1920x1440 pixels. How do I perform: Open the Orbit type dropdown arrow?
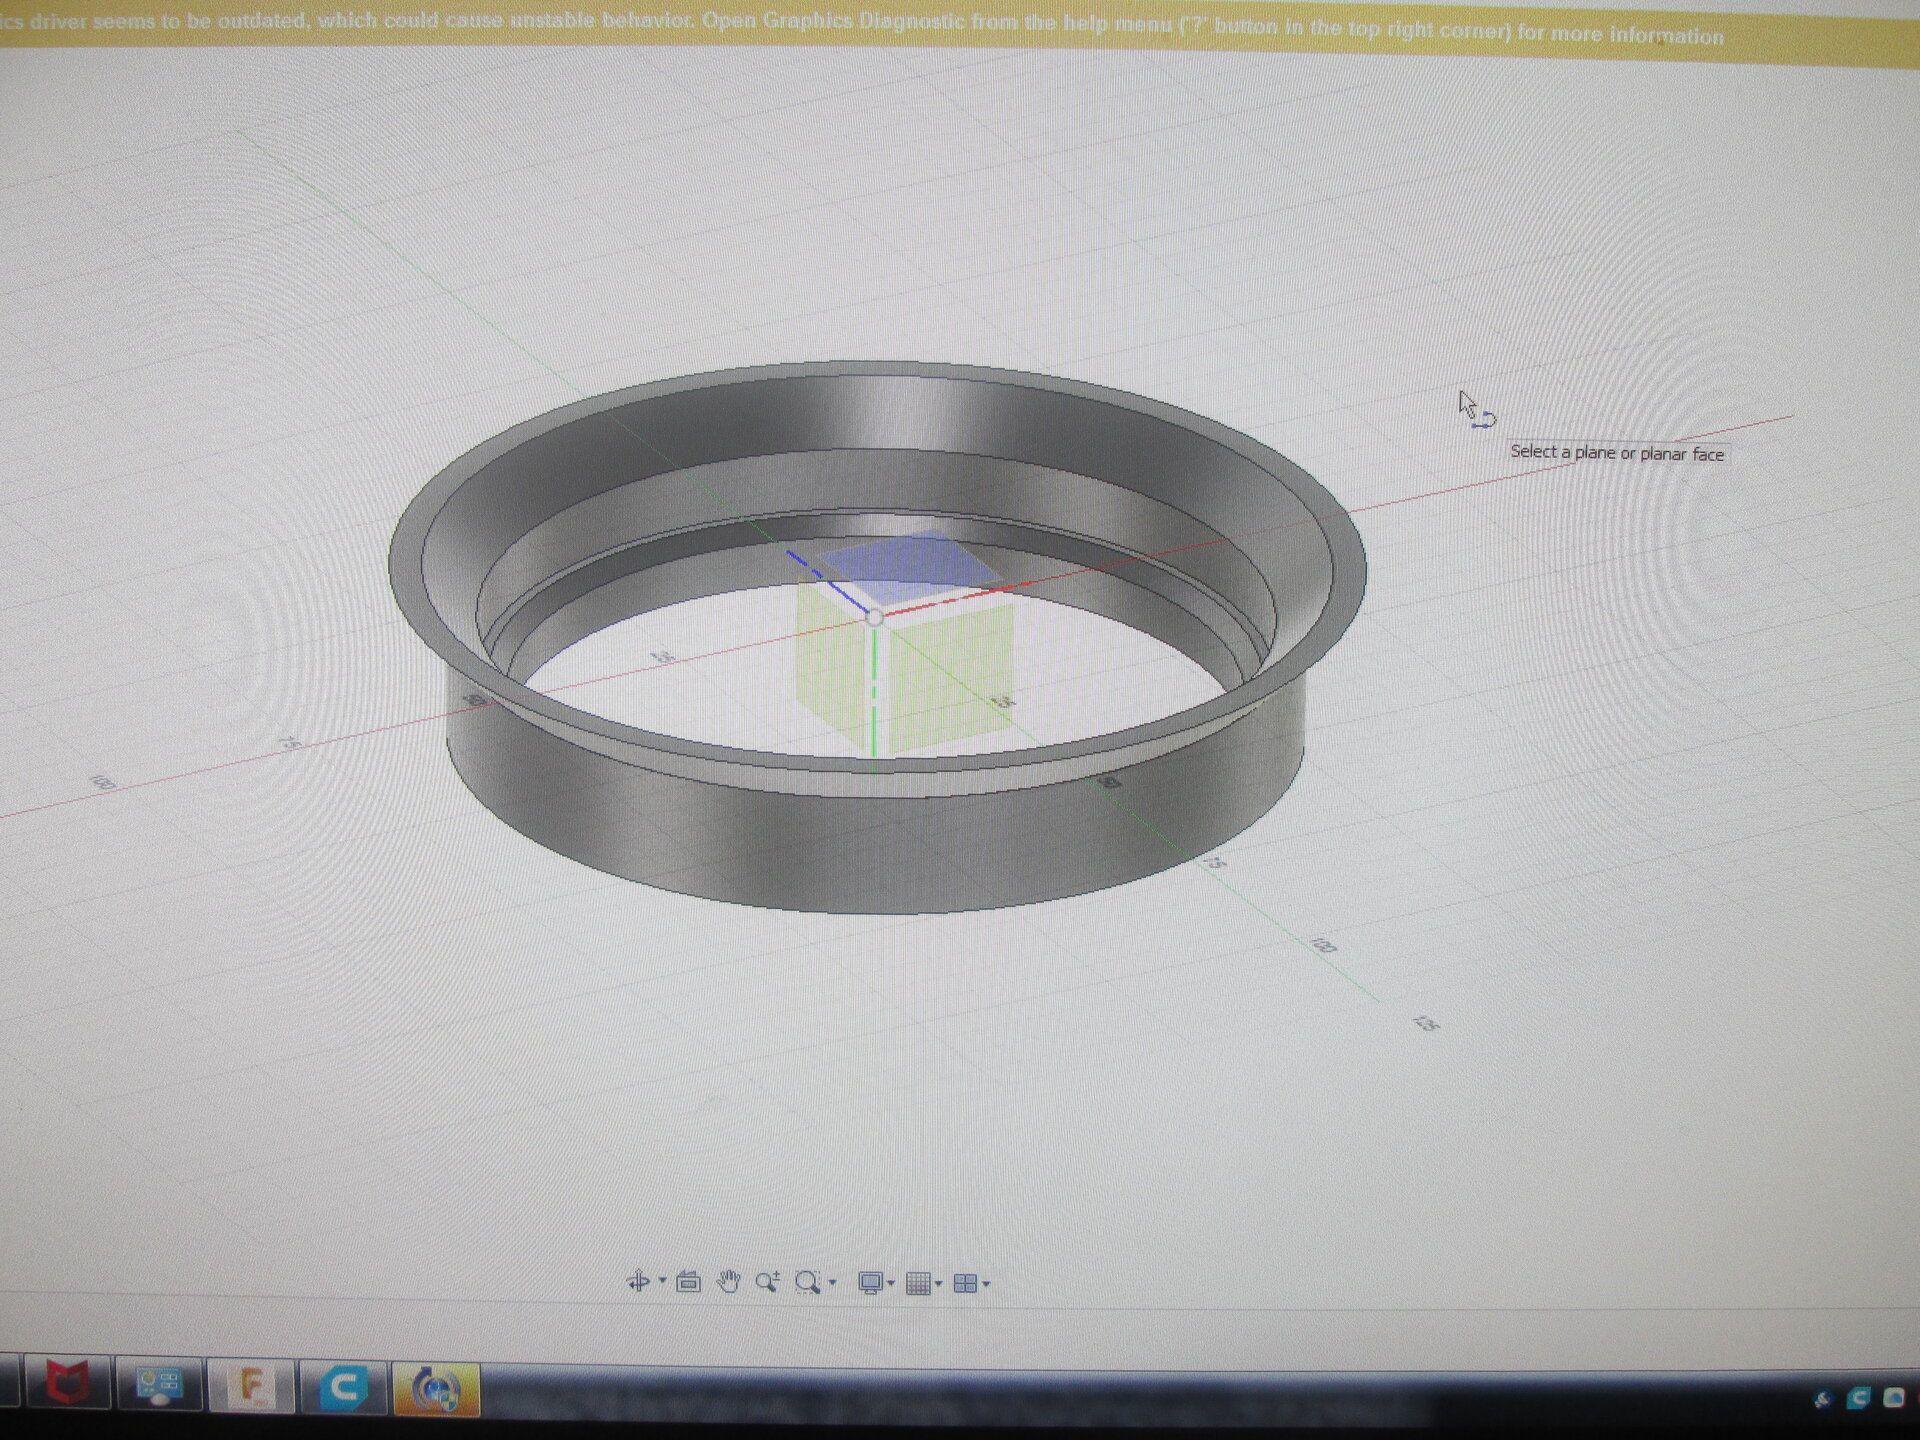coord(662,1282)
